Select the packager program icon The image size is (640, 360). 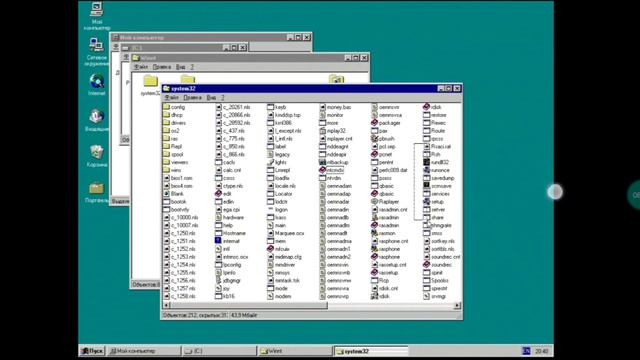click(x=374, y=123)
